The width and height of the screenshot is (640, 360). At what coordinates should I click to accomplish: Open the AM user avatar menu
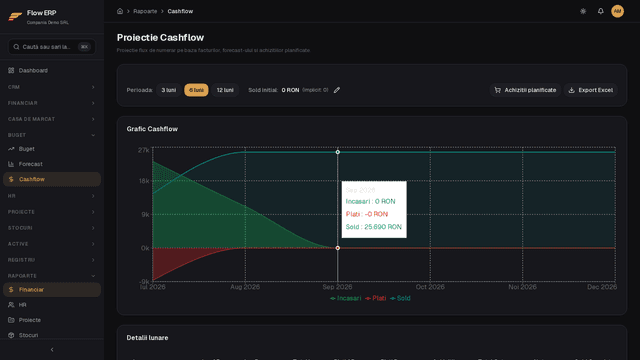(617, 11)
